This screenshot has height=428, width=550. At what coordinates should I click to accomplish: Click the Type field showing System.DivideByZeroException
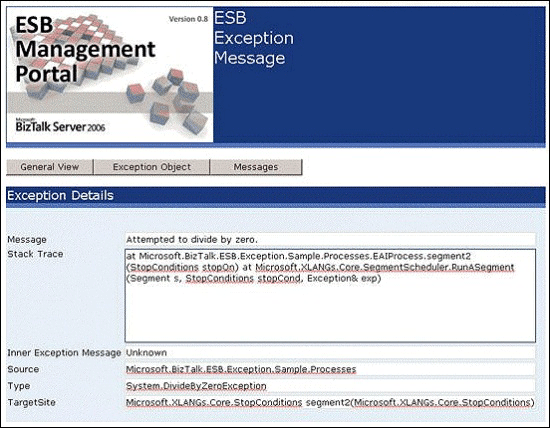(x=330, y=386)
